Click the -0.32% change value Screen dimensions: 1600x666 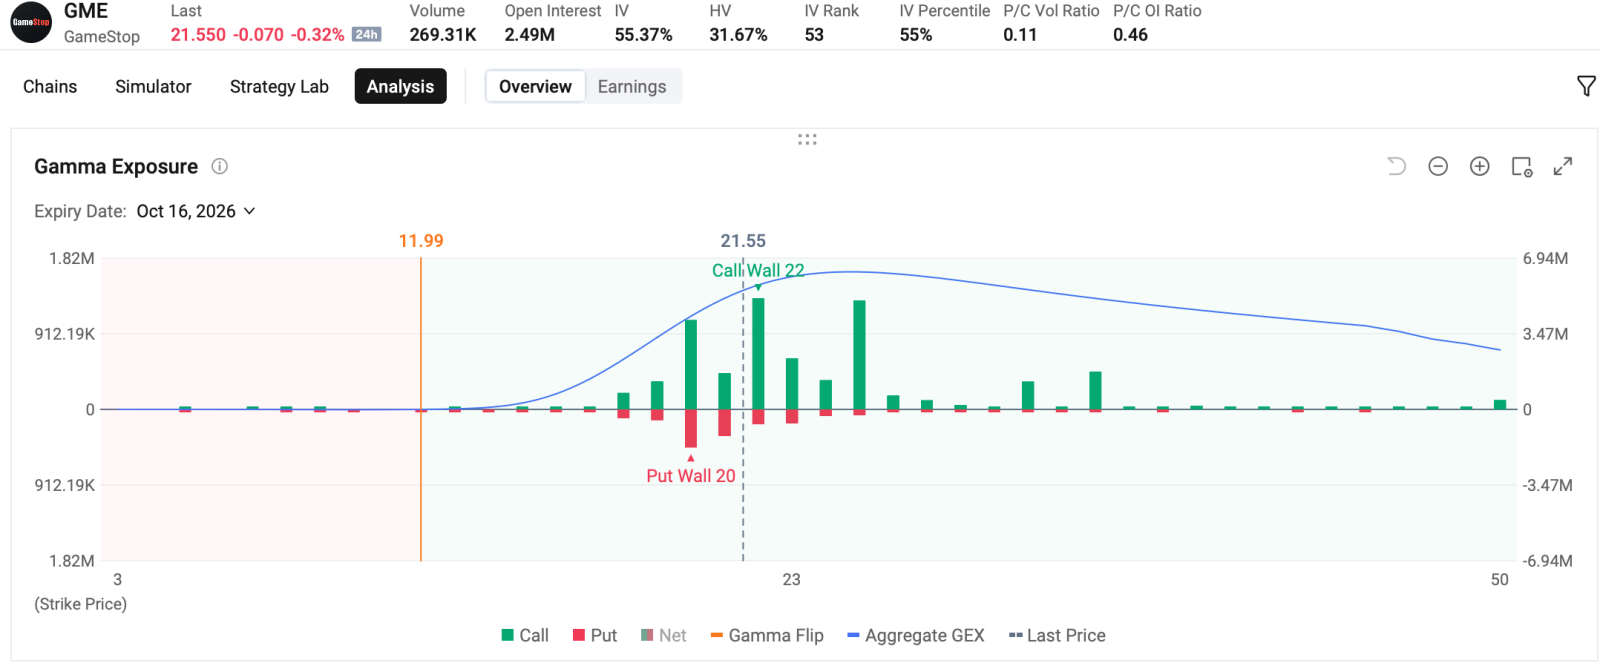317,34
